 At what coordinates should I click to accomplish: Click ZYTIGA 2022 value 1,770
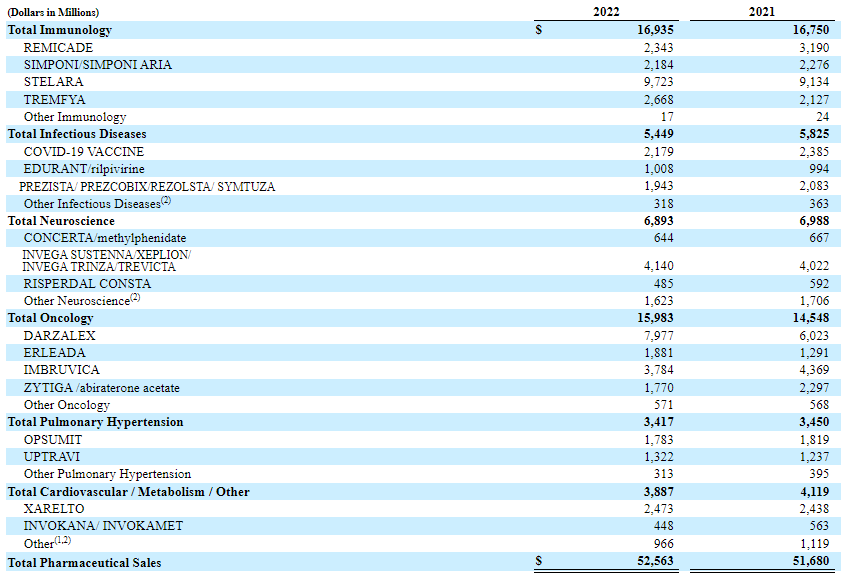[x=659, y=388]
